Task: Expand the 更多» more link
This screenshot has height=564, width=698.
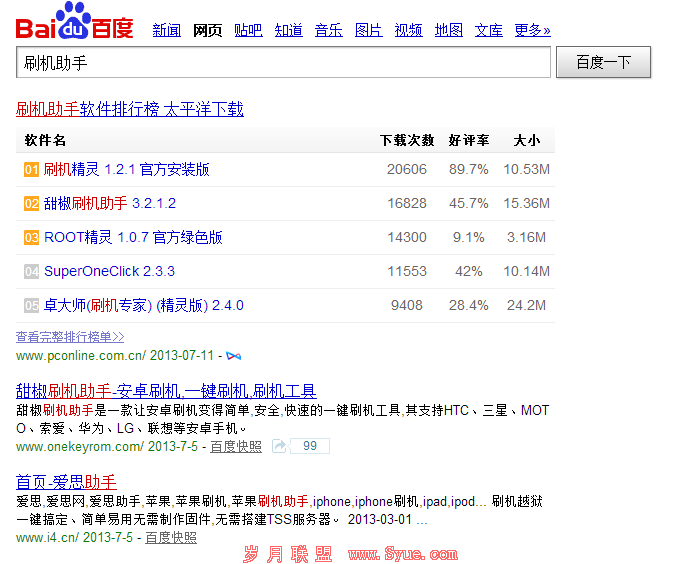Action: tap(532, 30)
